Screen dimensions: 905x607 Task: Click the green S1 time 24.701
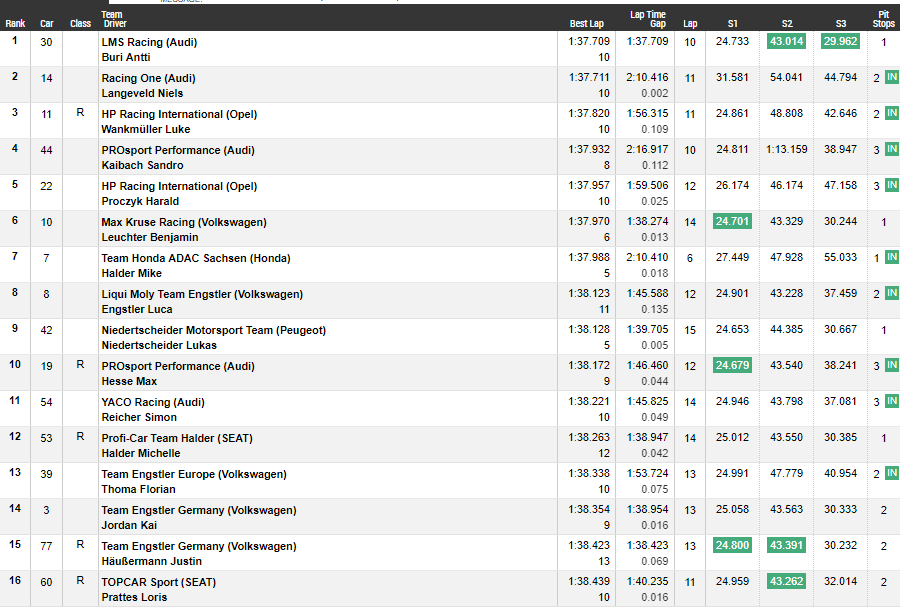[732, 222]
